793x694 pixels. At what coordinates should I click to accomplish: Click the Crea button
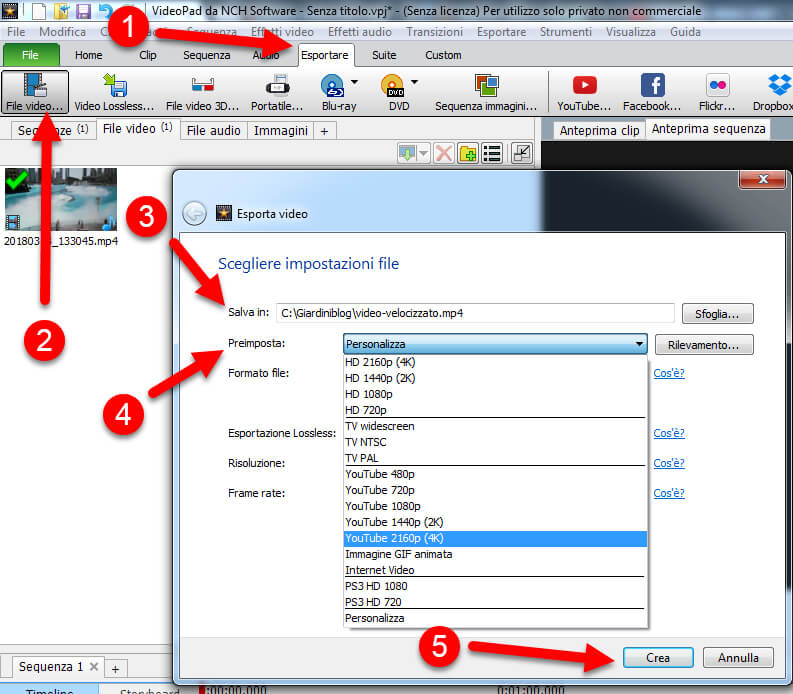click(x=658, y=658)
